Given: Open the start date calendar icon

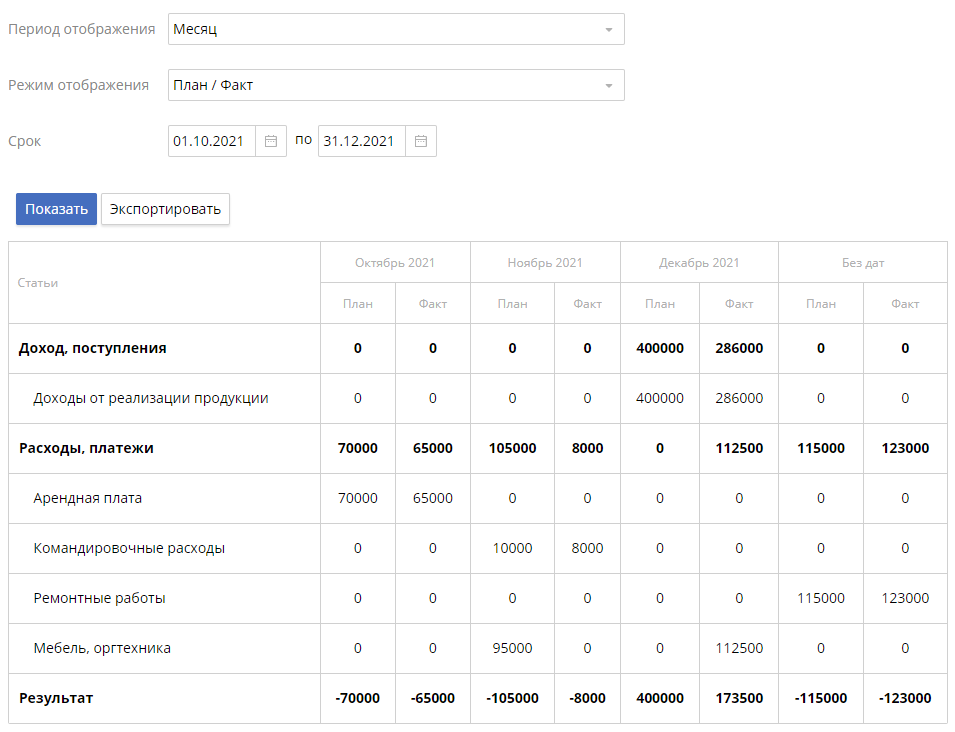Looking at the screenshot, I should point(270,142).
